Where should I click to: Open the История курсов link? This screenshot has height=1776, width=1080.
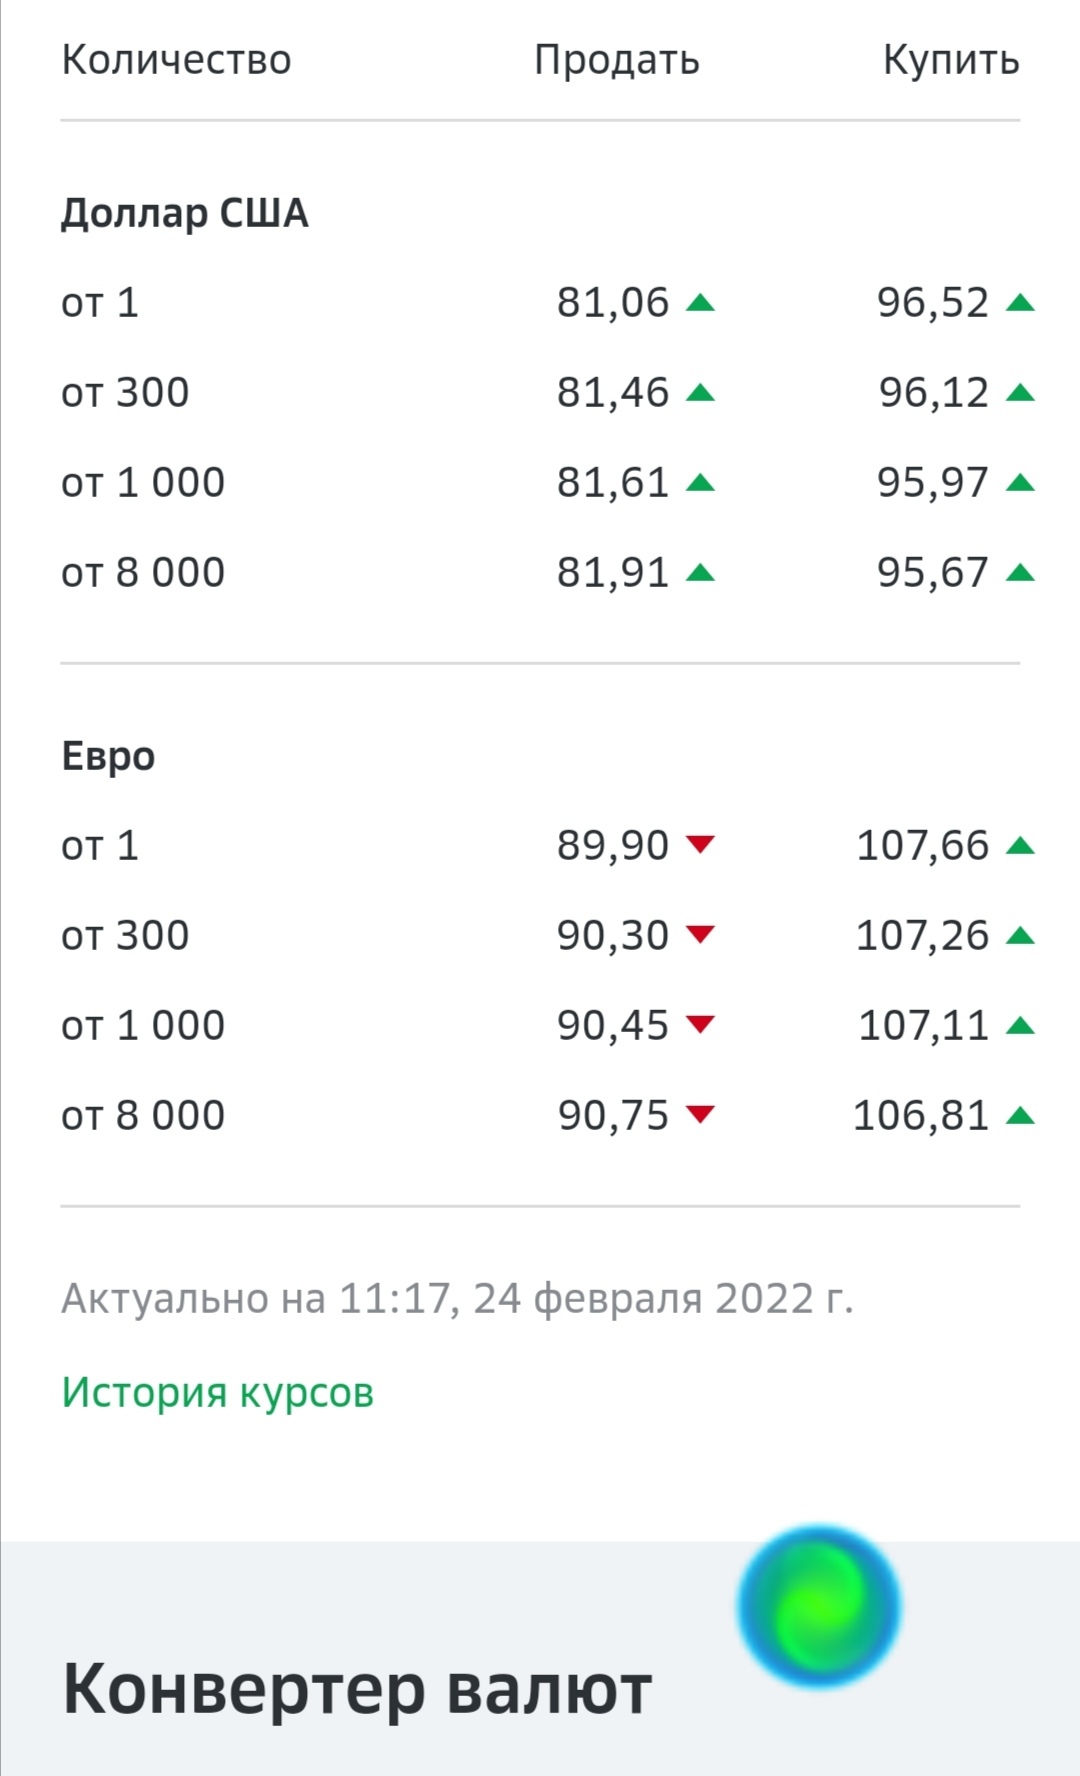tap(217, 1392)
